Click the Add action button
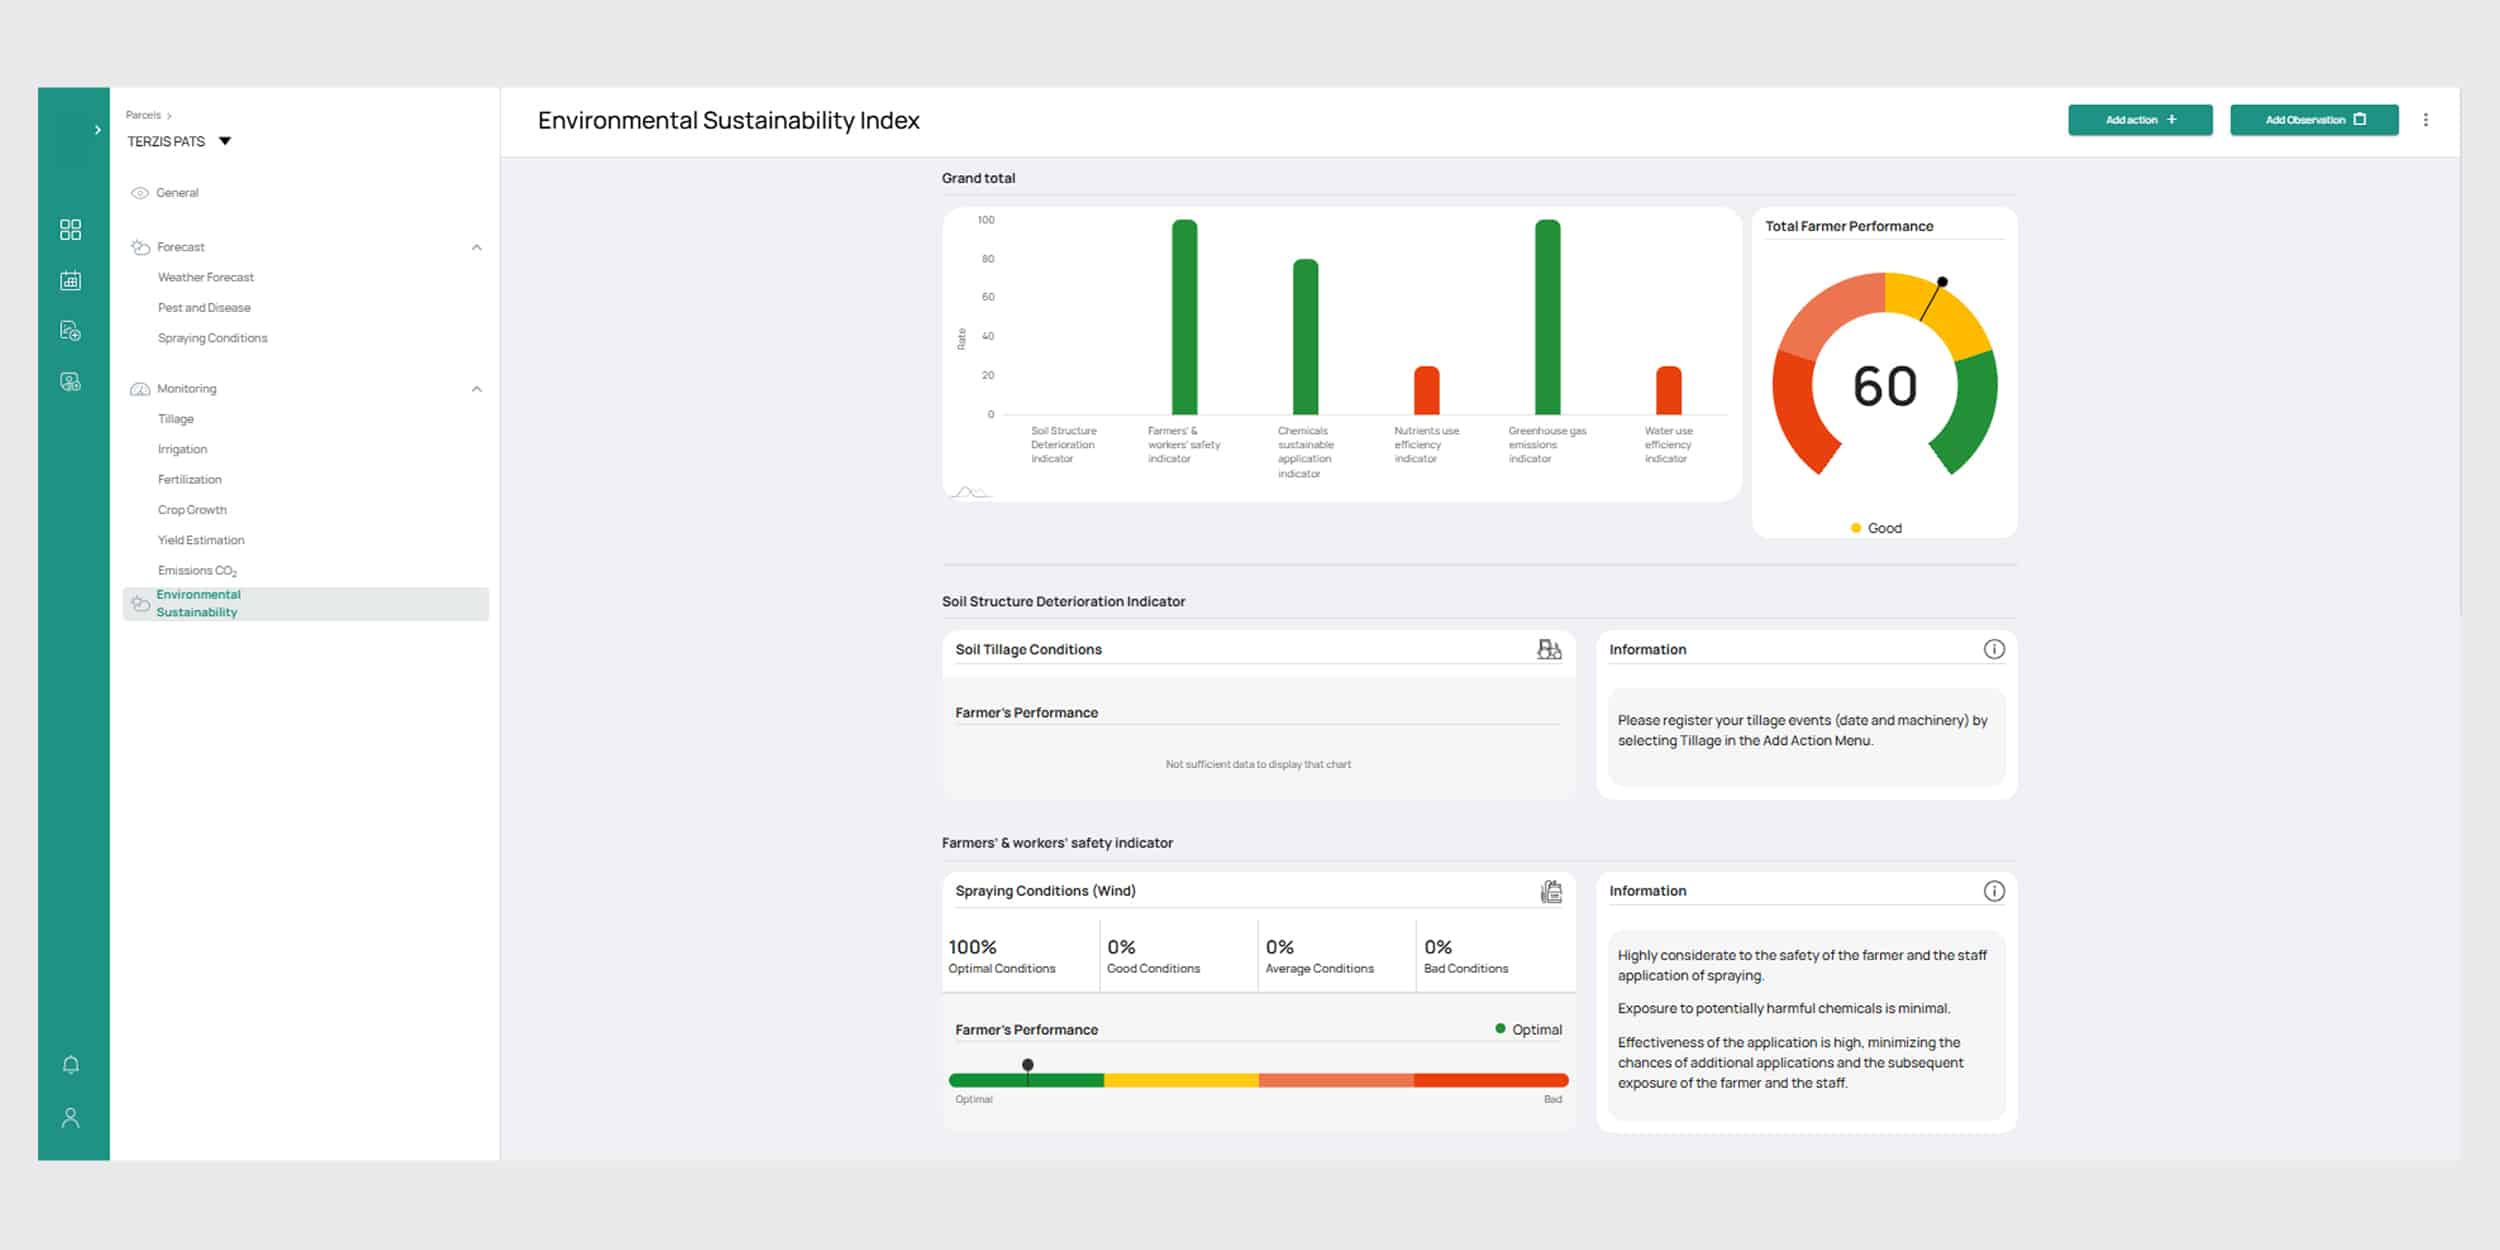The width and height of the screenshot is (2500, 1250). pos(2139,120)
